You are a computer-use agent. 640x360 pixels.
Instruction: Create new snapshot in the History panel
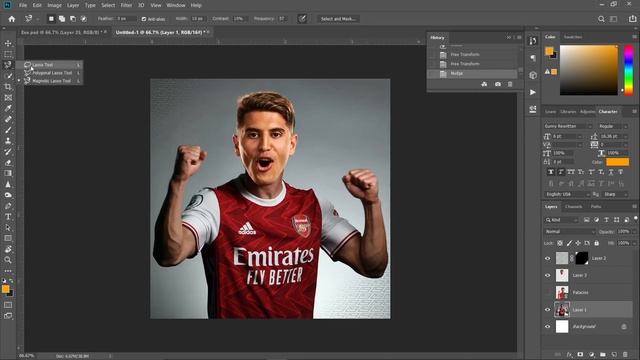(x=498, y=84)
